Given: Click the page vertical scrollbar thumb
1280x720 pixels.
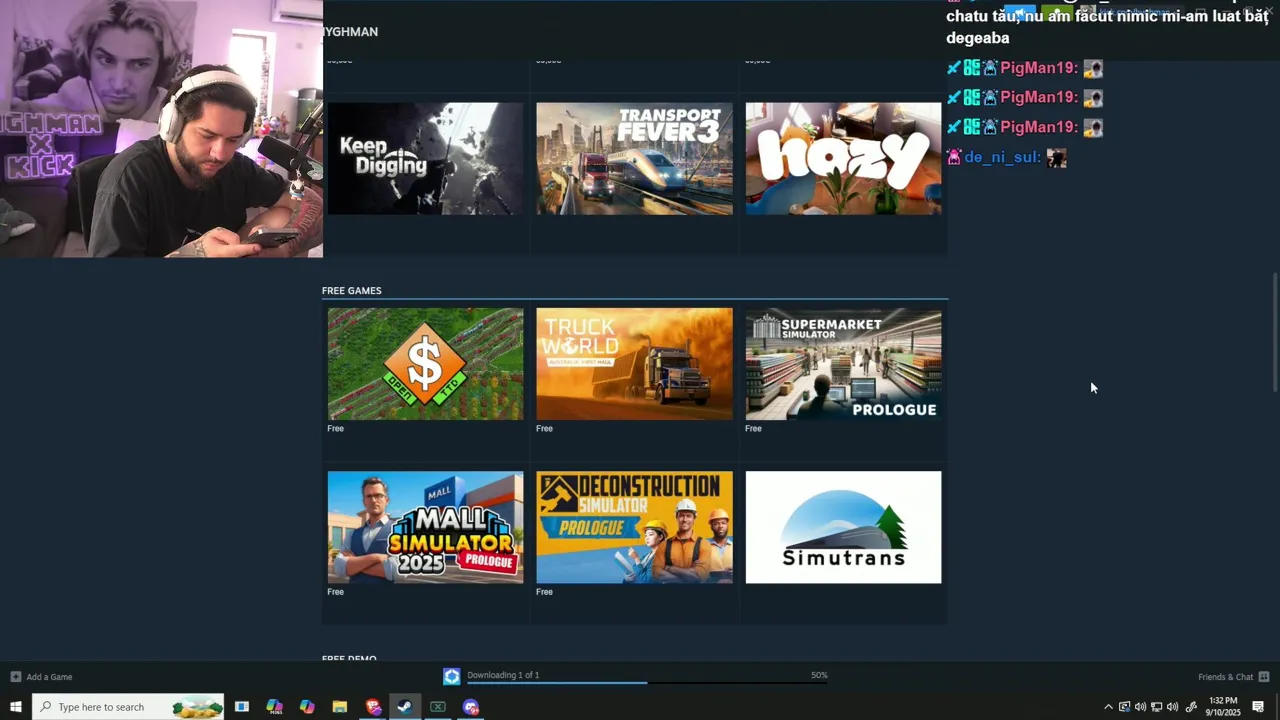Looking at the screenshot, I should pos(1274,332).
